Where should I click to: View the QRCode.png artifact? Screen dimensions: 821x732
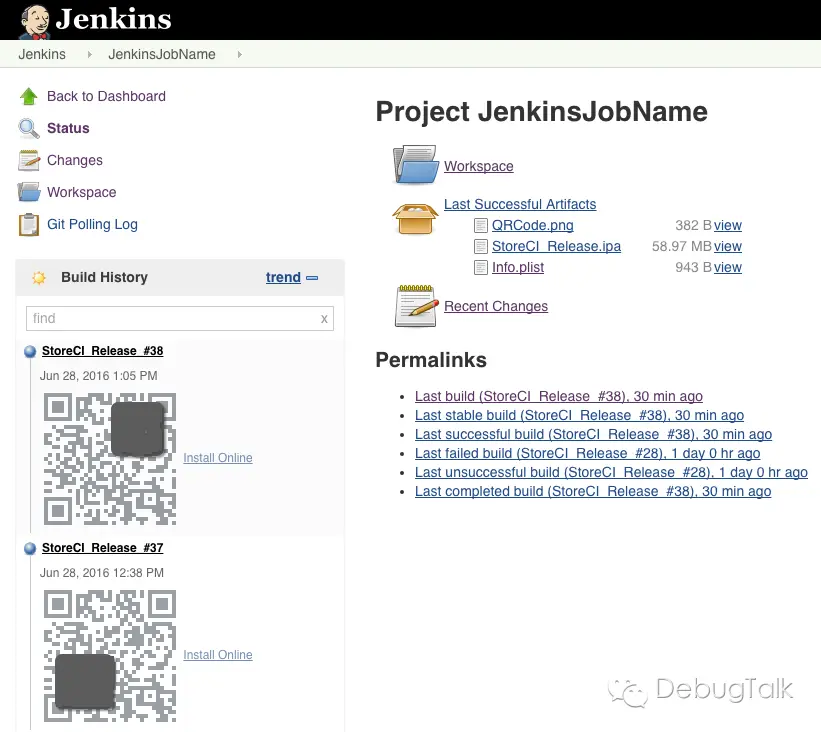tap(532, 225)
